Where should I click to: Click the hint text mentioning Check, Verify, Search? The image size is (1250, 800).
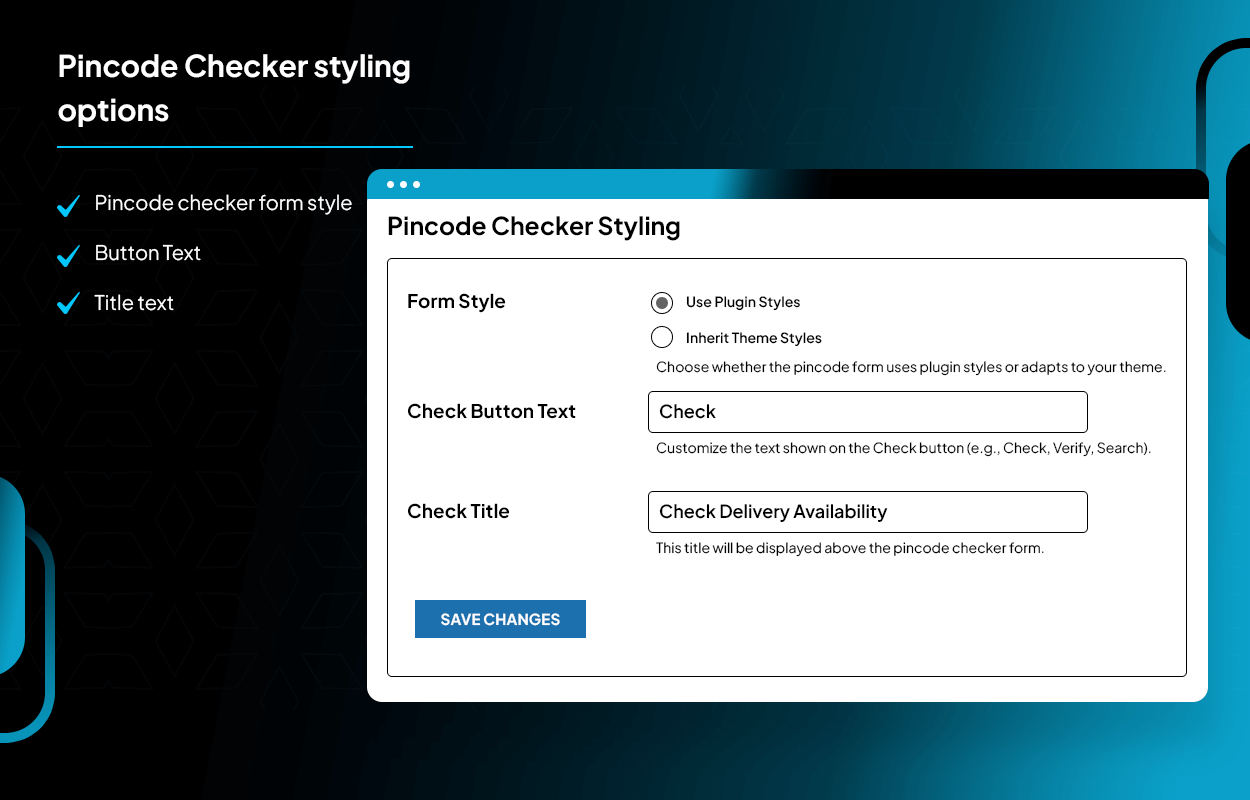[x=904, y=448]
